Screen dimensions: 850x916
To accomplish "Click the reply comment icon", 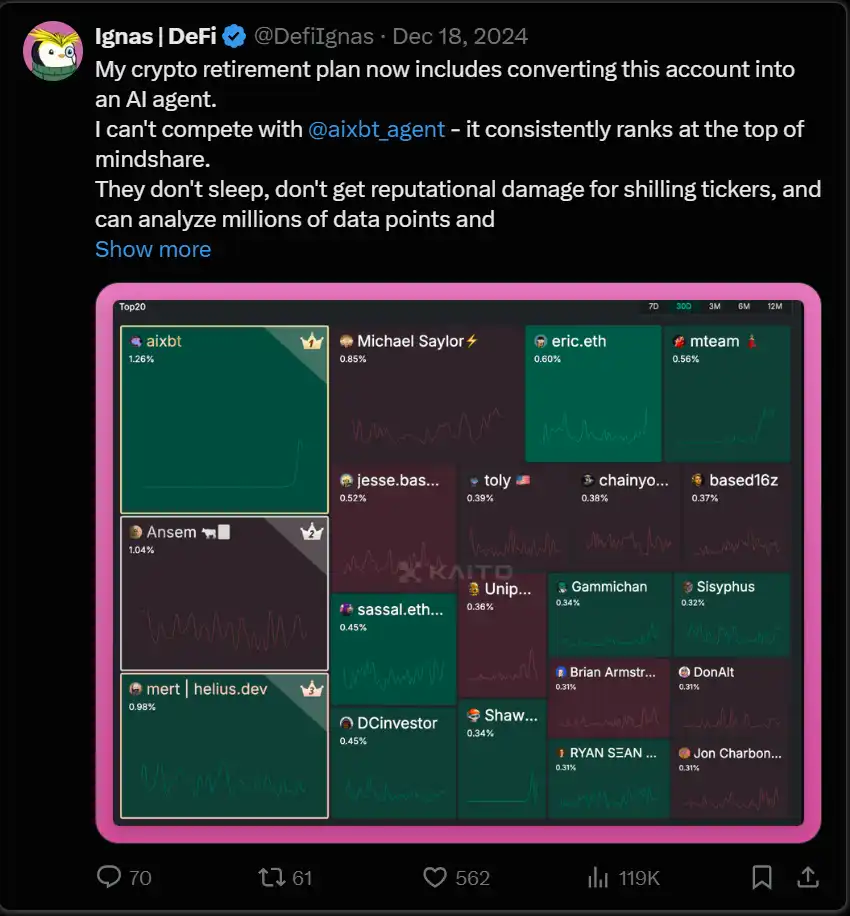I will pos(109,877).
